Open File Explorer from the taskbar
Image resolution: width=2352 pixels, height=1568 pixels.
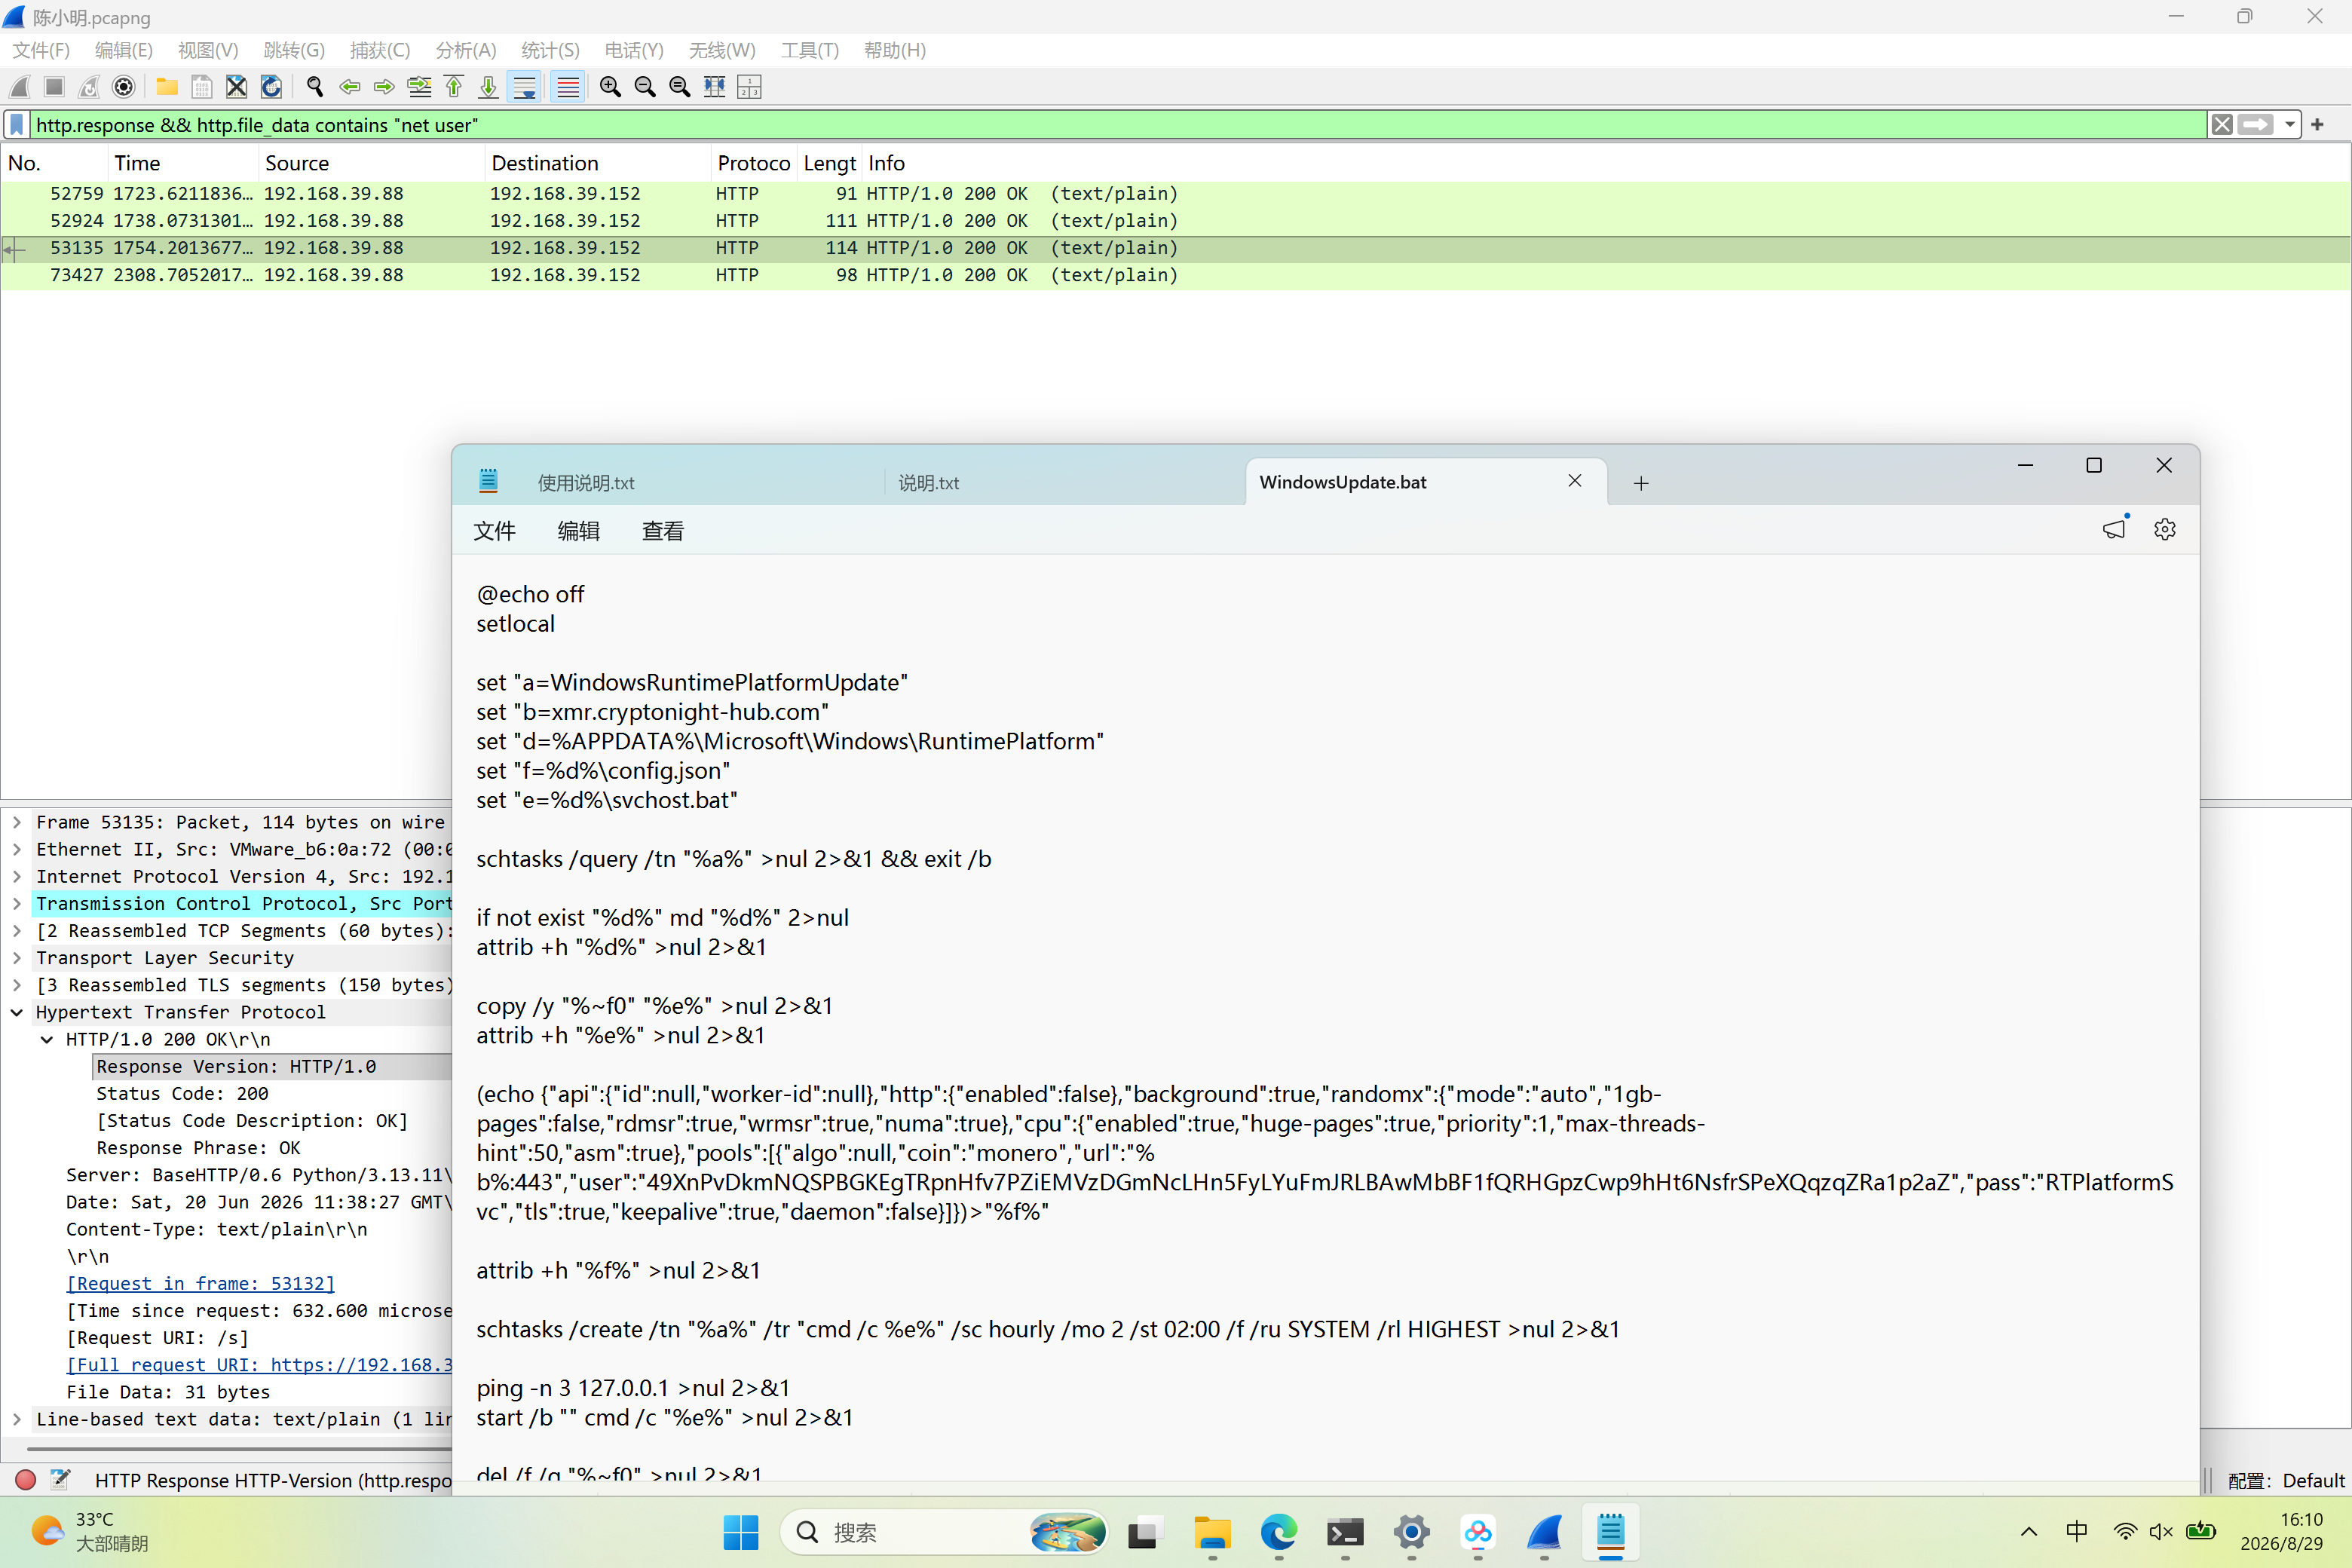(x=1212, y=1532)
